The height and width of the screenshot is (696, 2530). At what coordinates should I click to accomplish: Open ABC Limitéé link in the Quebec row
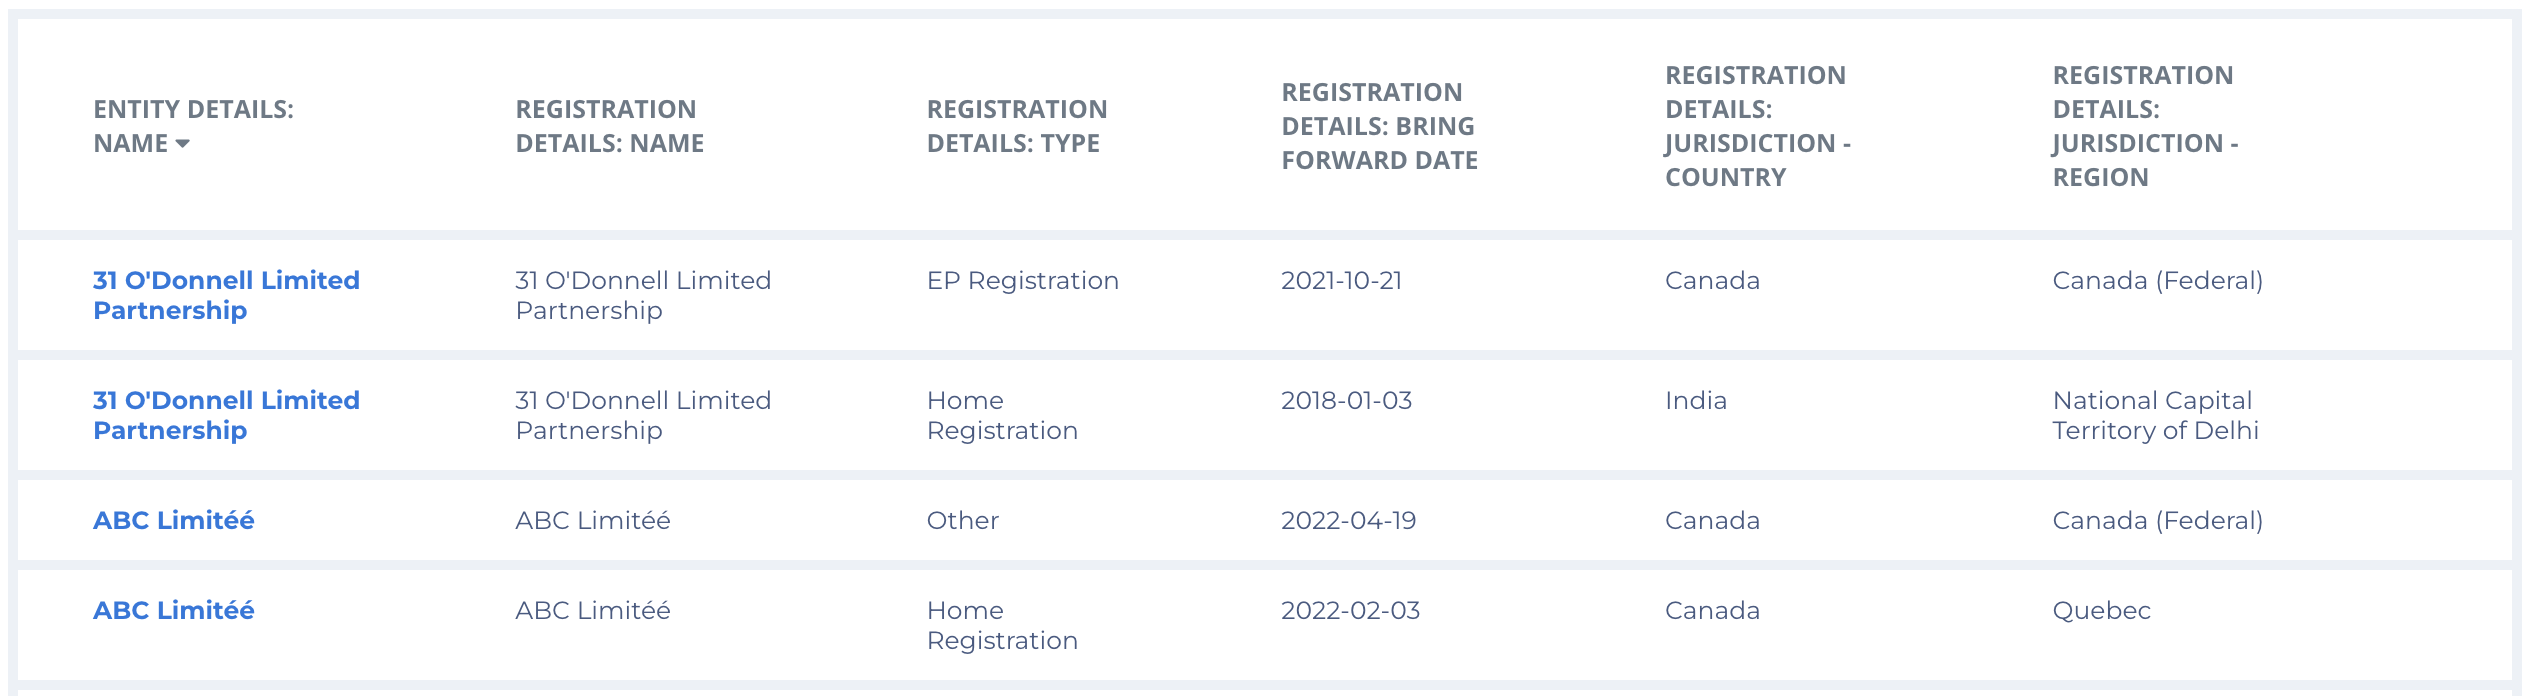coord(173,610)
